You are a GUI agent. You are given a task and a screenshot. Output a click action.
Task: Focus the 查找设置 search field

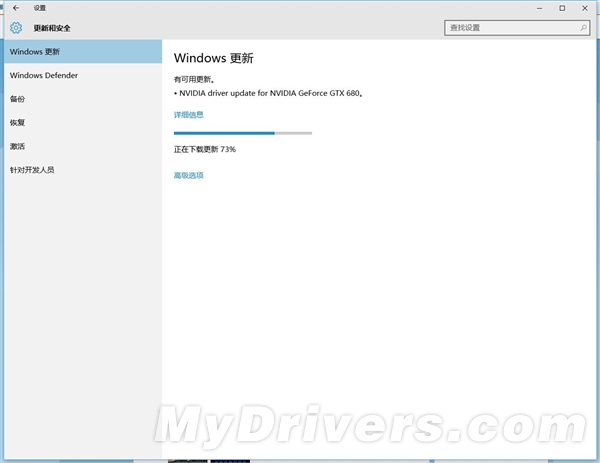pyautogui.click(x=517, y=28)
